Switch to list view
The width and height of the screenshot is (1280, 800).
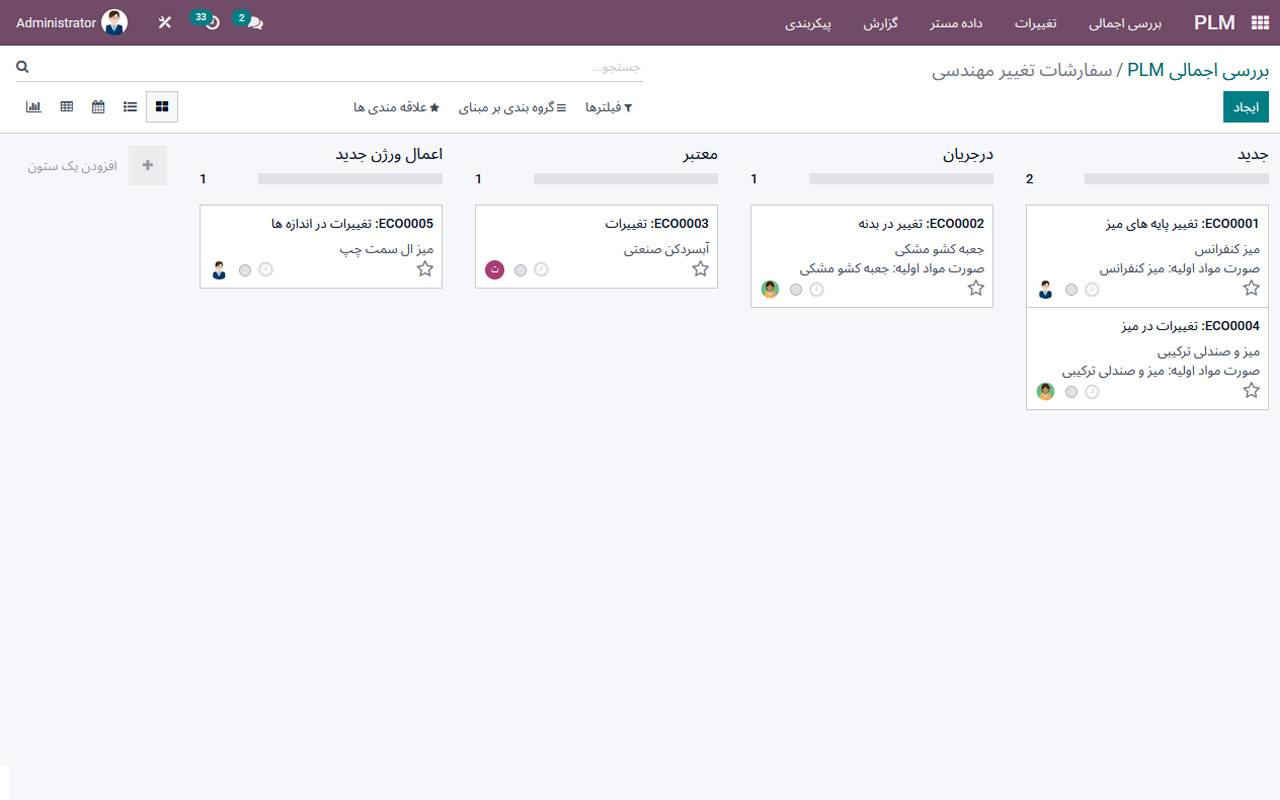(x=130, y=107)
